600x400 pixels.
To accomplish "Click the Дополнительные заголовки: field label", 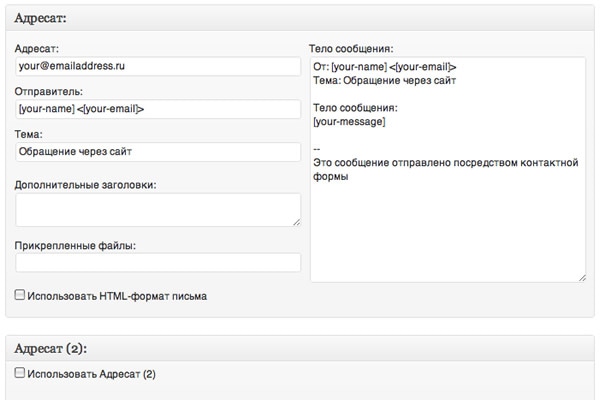I will pos(86,184).
